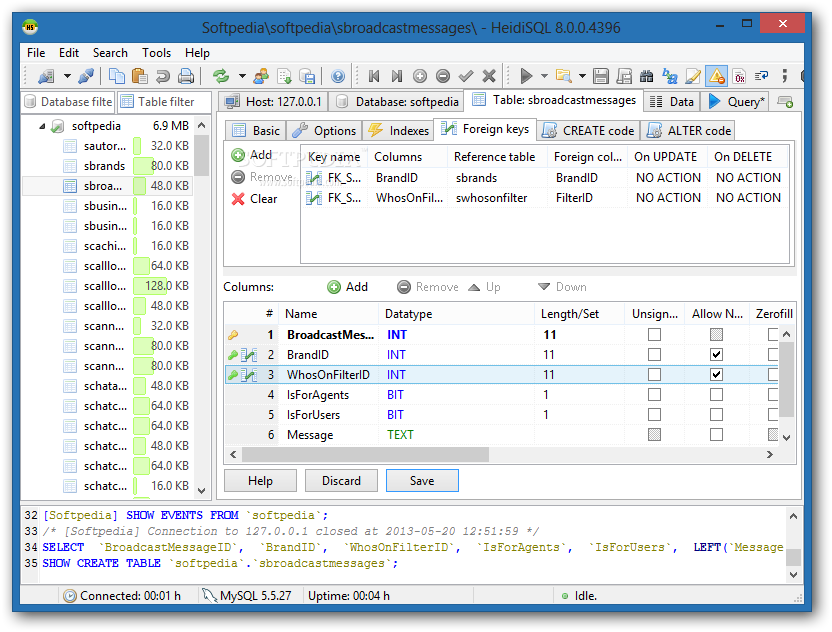Switch to the Indexes tab
This screenshot has height=632, width=832.
[x=398, y=131]
